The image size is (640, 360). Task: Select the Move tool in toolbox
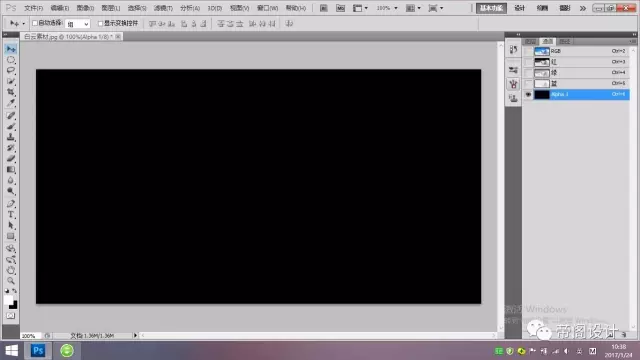click(x=11, y=49)
